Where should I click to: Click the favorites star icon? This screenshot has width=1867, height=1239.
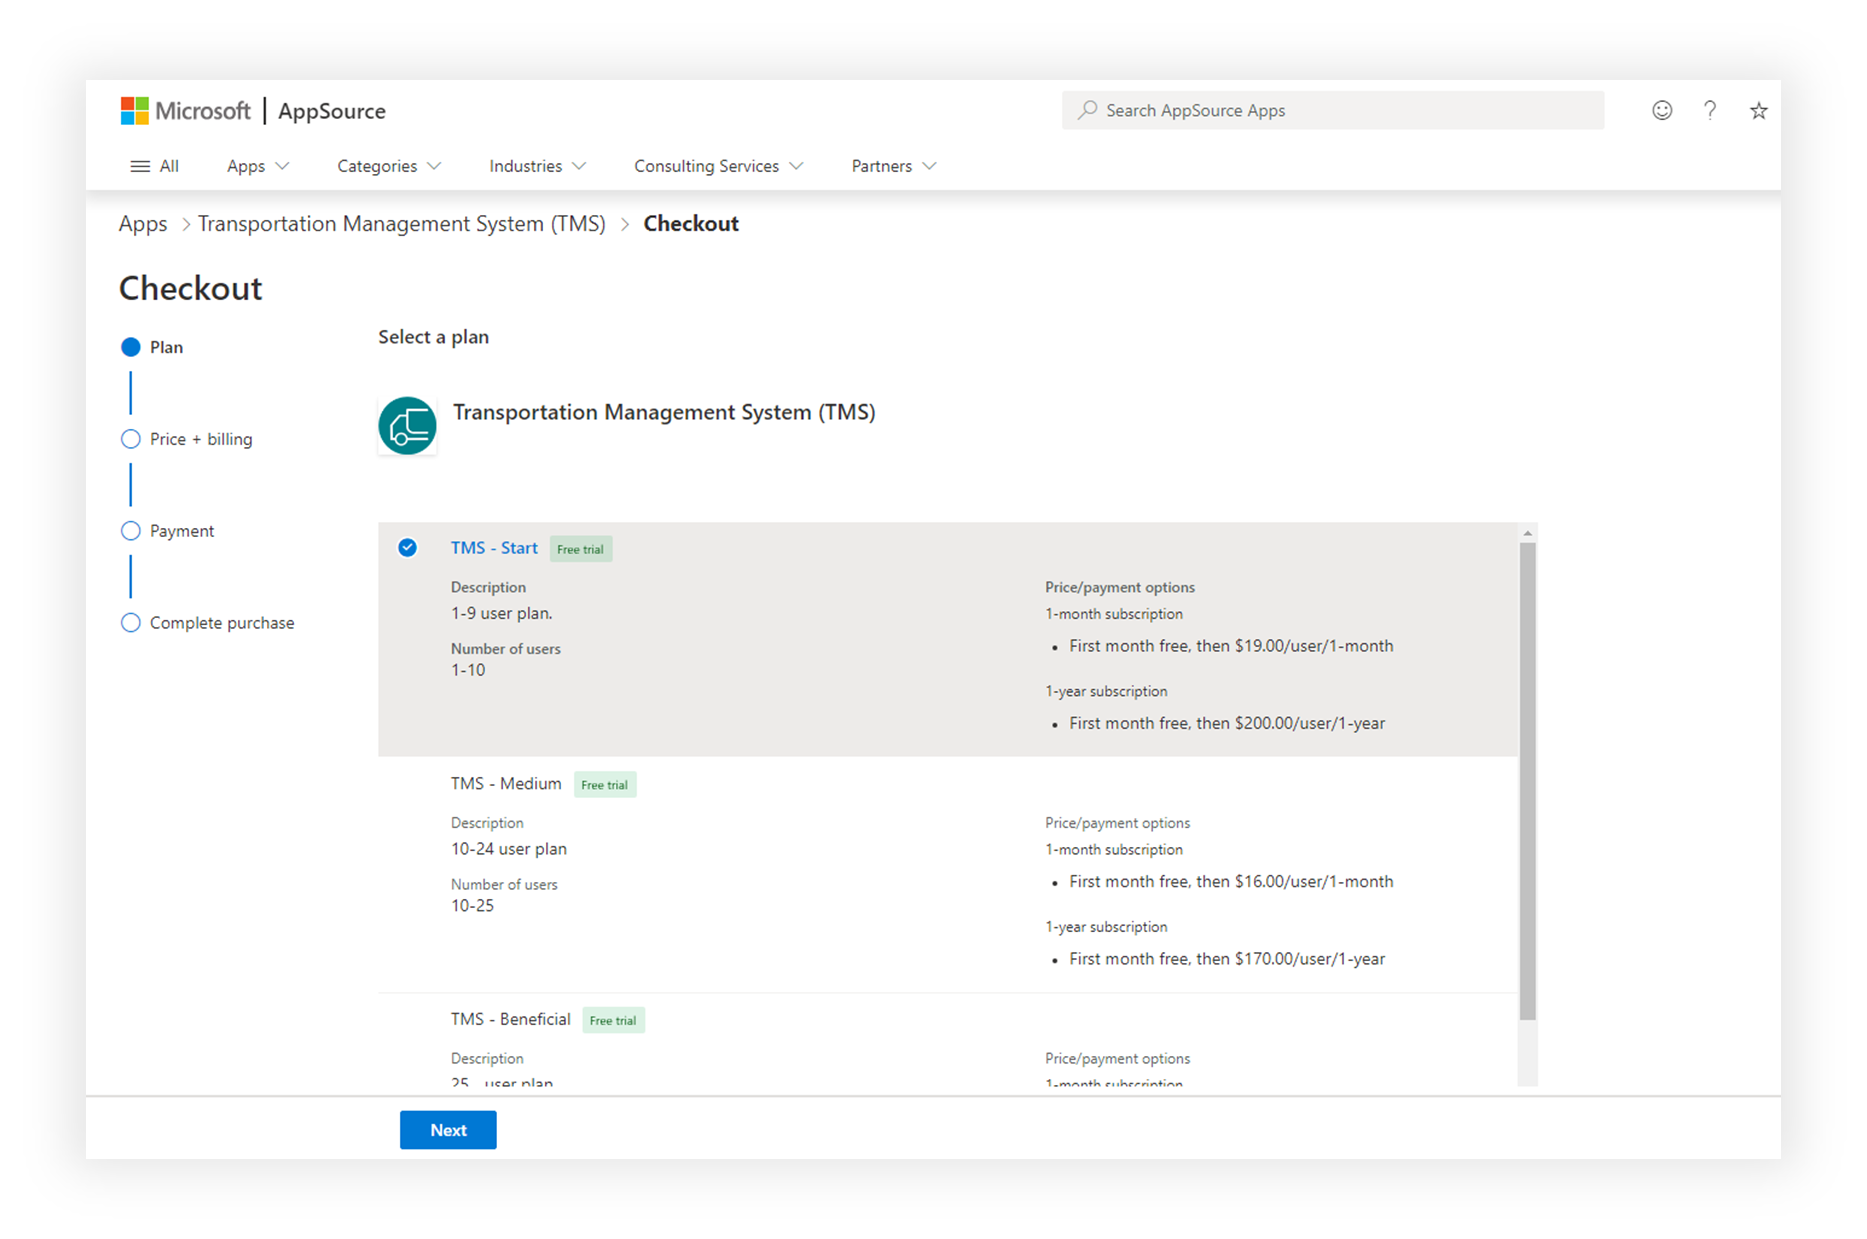tap(1758, 111)
